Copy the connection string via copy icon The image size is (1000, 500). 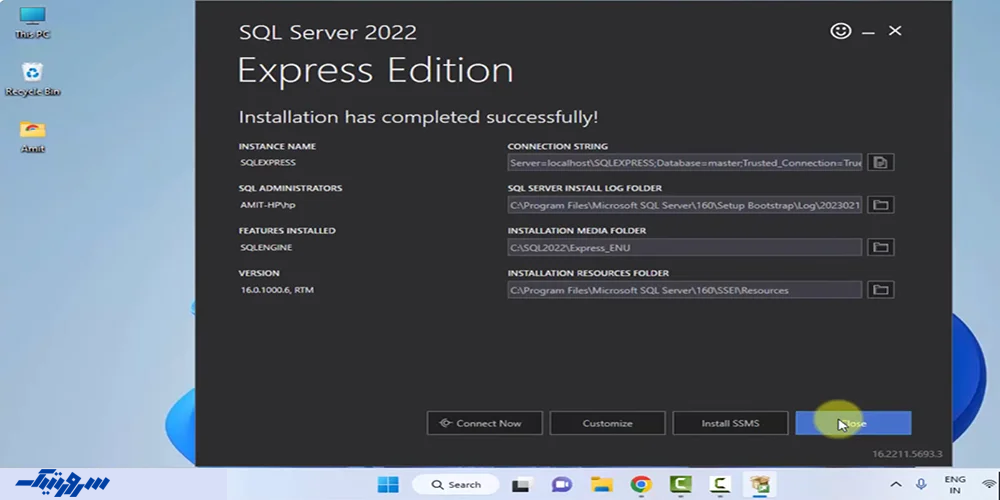[881, 163]
